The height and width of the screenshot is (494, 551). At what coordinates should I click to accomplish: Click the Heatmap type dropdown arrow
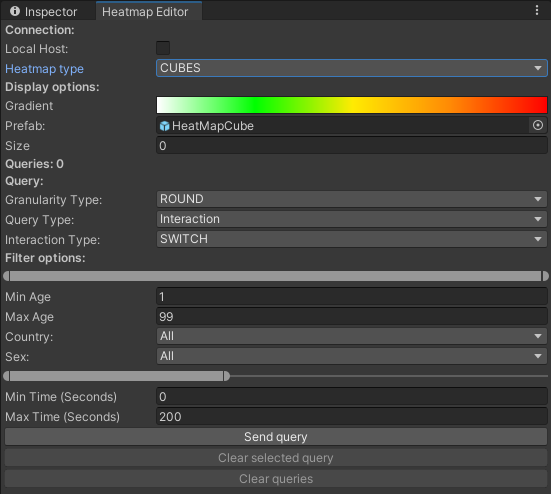click(x=538, y=68)
